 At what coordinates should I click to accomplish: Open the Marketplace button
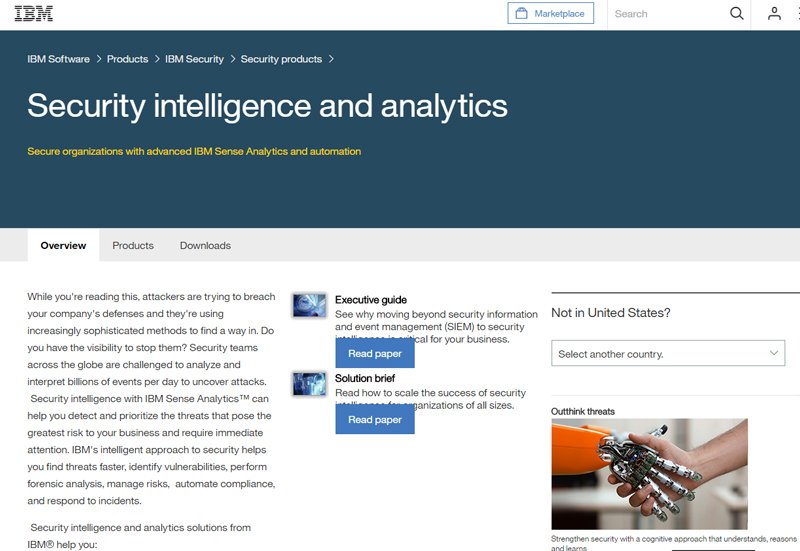[551, 13]
